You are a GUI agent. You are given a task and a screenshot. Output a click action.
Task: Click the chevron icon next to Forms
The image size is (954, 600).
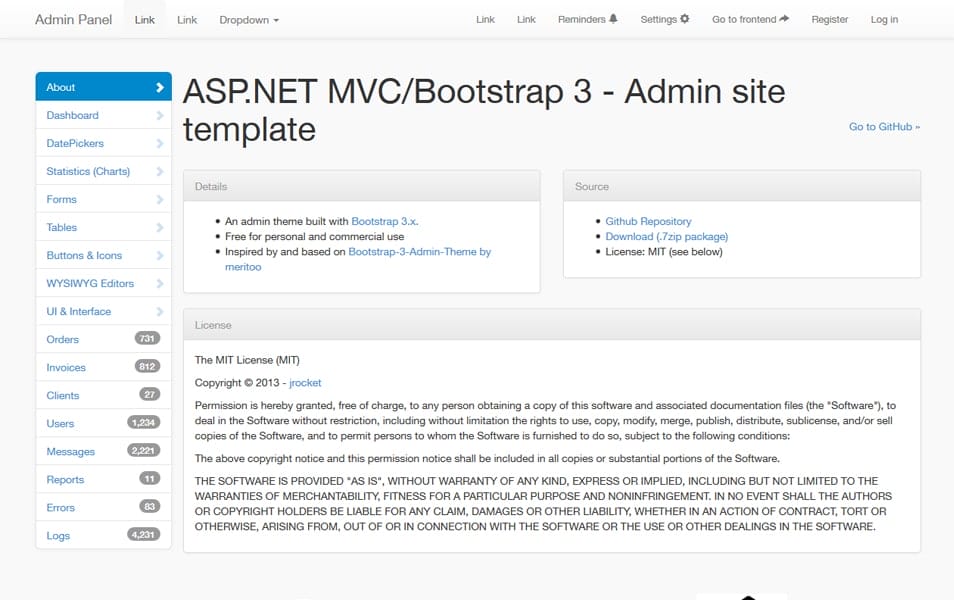coord(160,199)
